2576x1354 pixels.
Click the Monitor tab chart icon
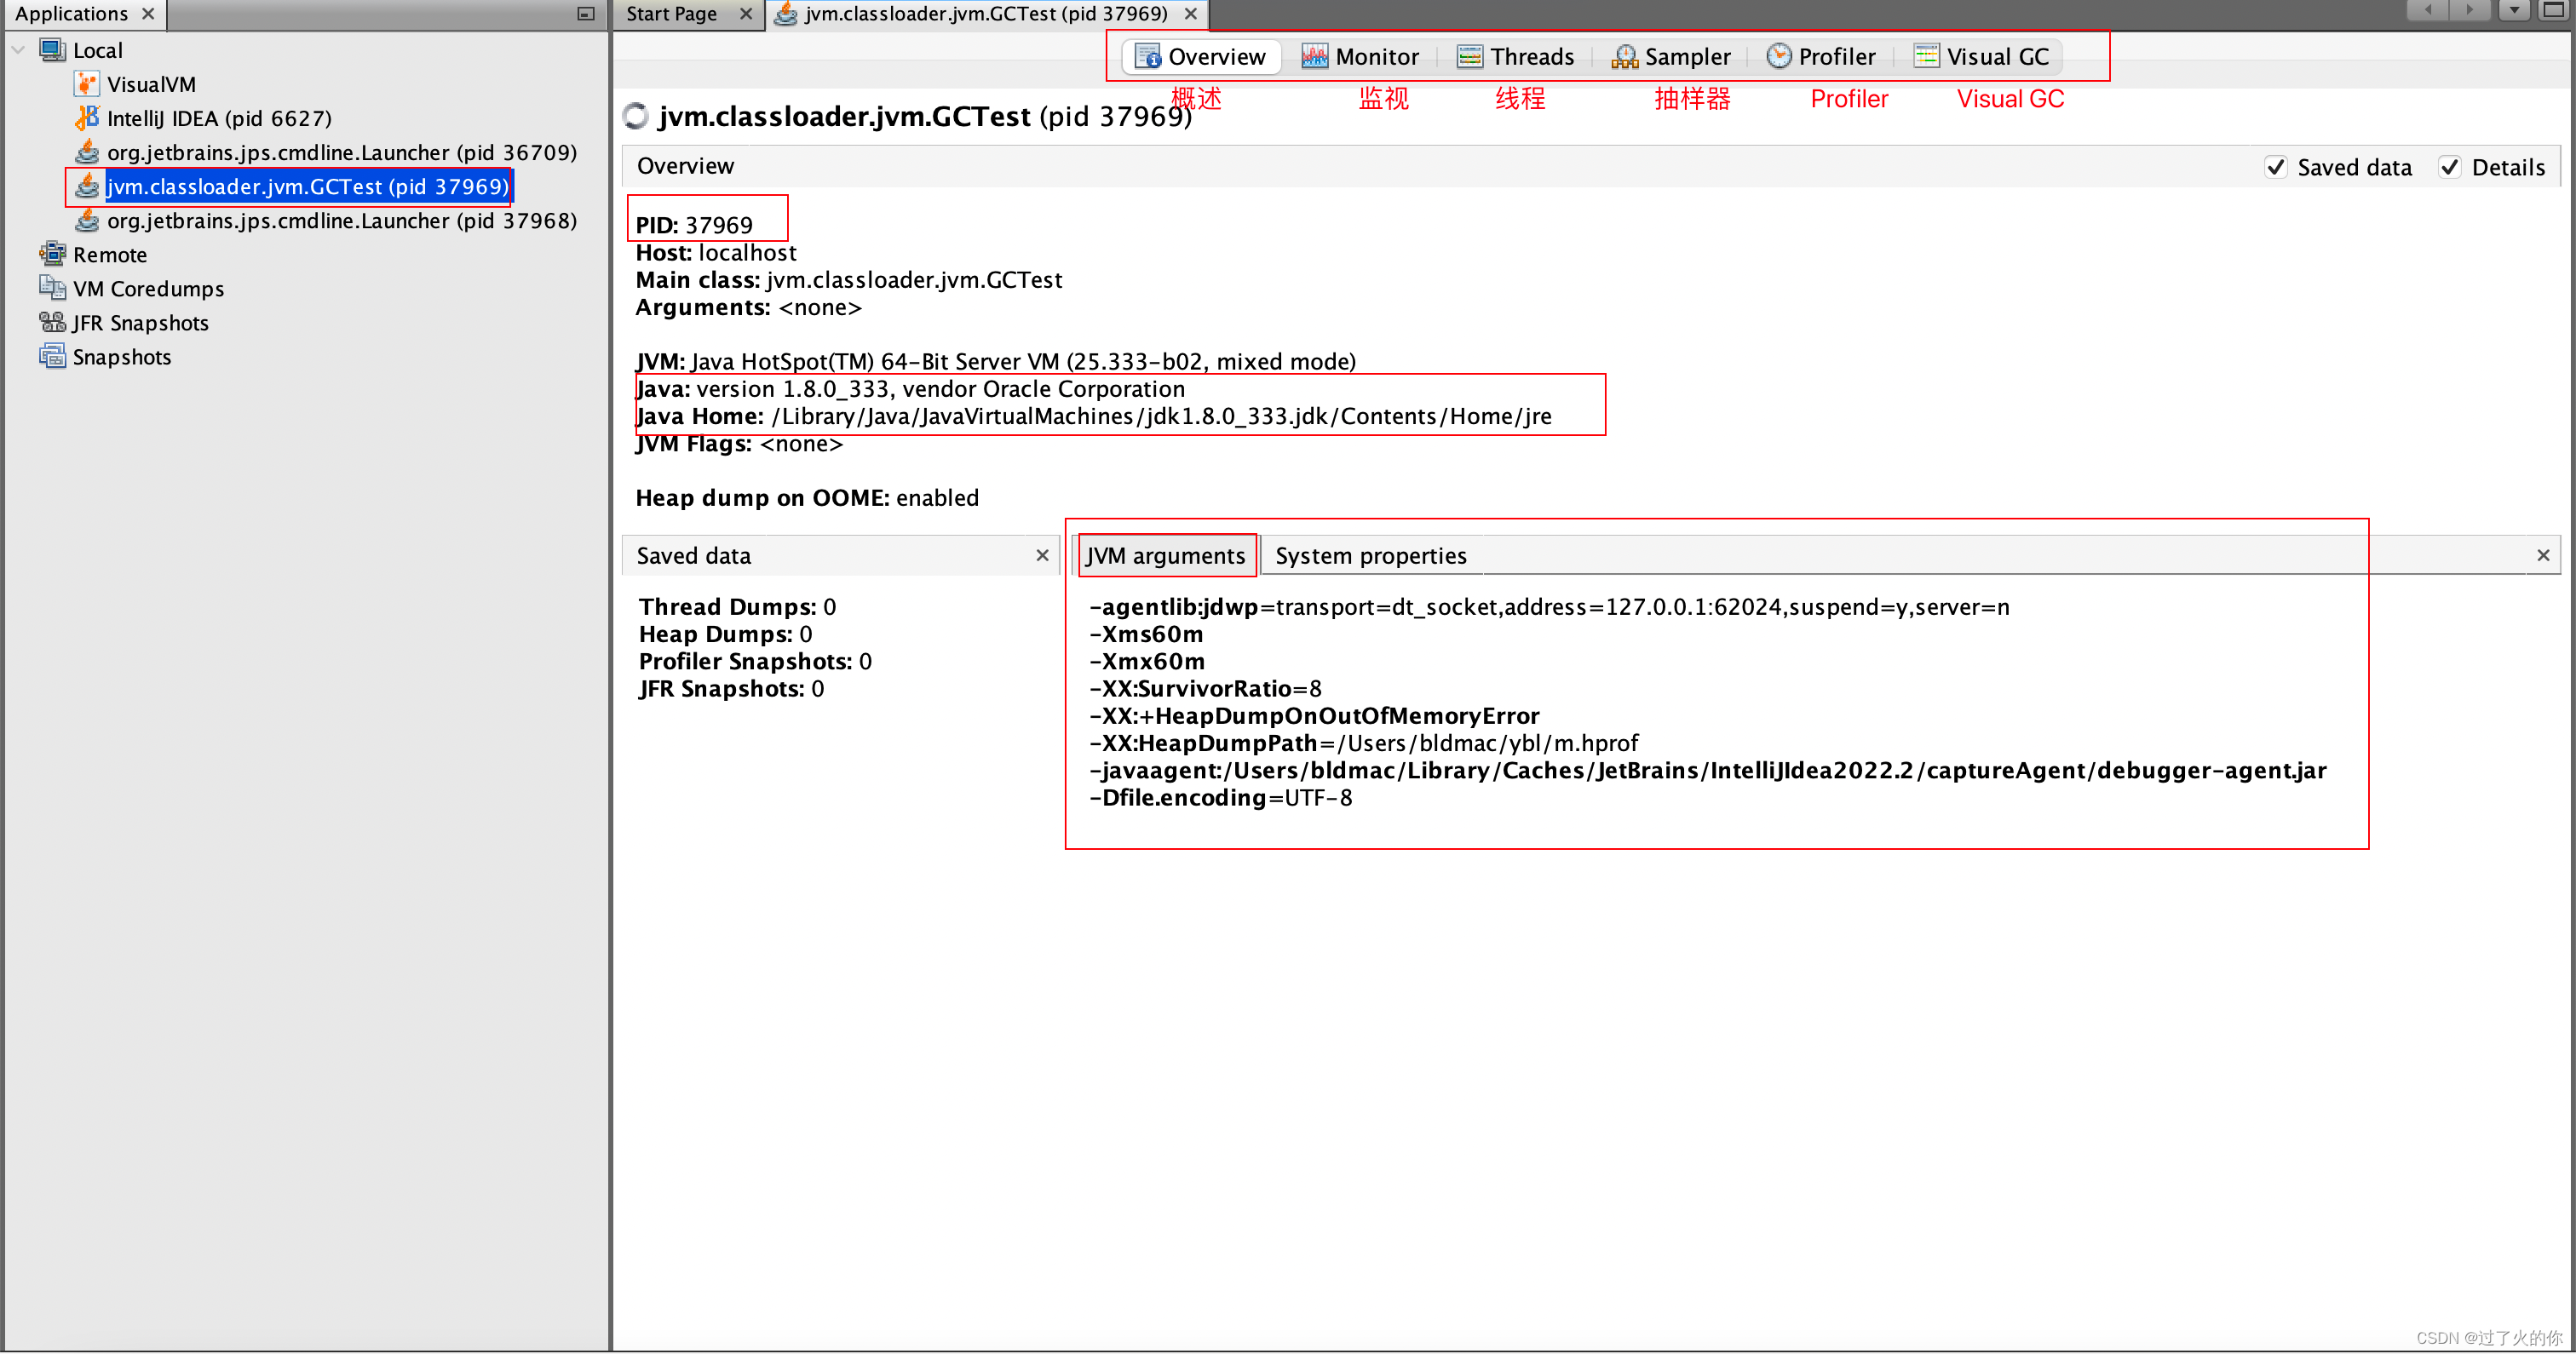coord(1314,56)
